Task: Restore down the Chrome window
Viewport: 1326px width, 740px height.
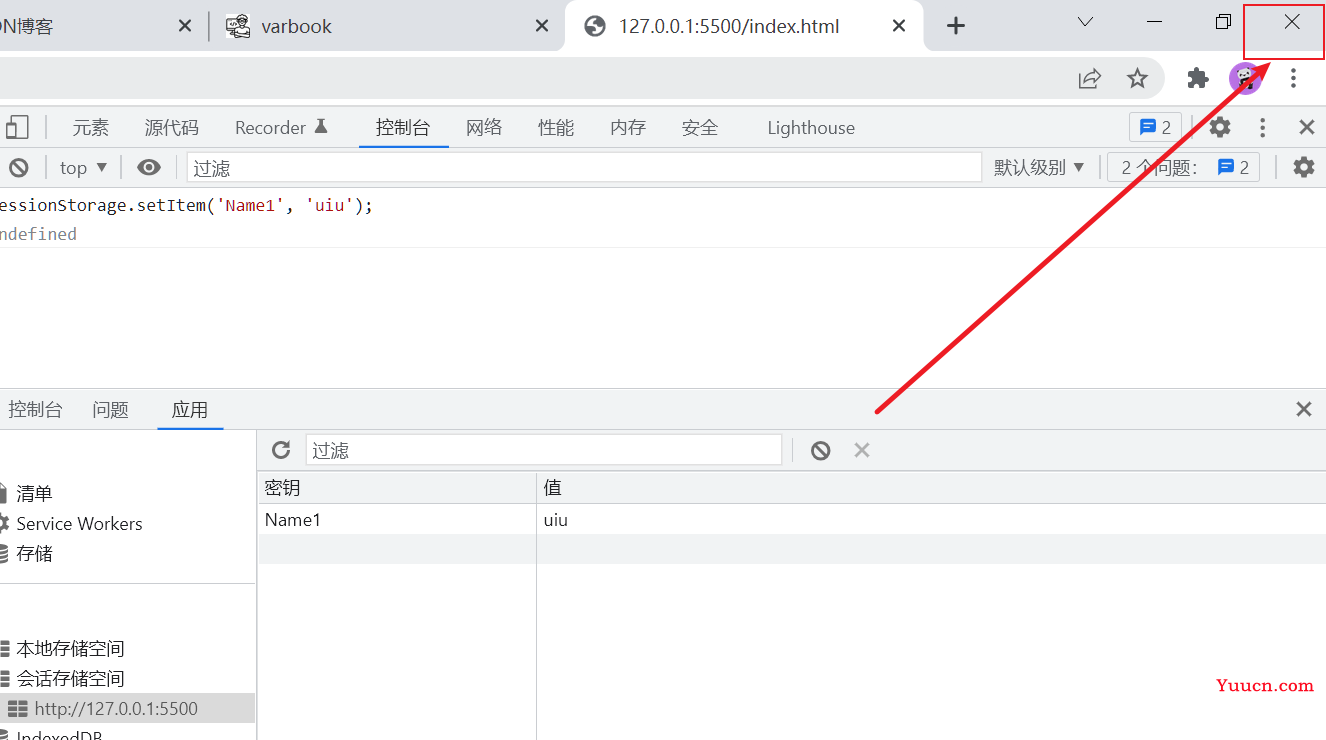Action: 1223,22
